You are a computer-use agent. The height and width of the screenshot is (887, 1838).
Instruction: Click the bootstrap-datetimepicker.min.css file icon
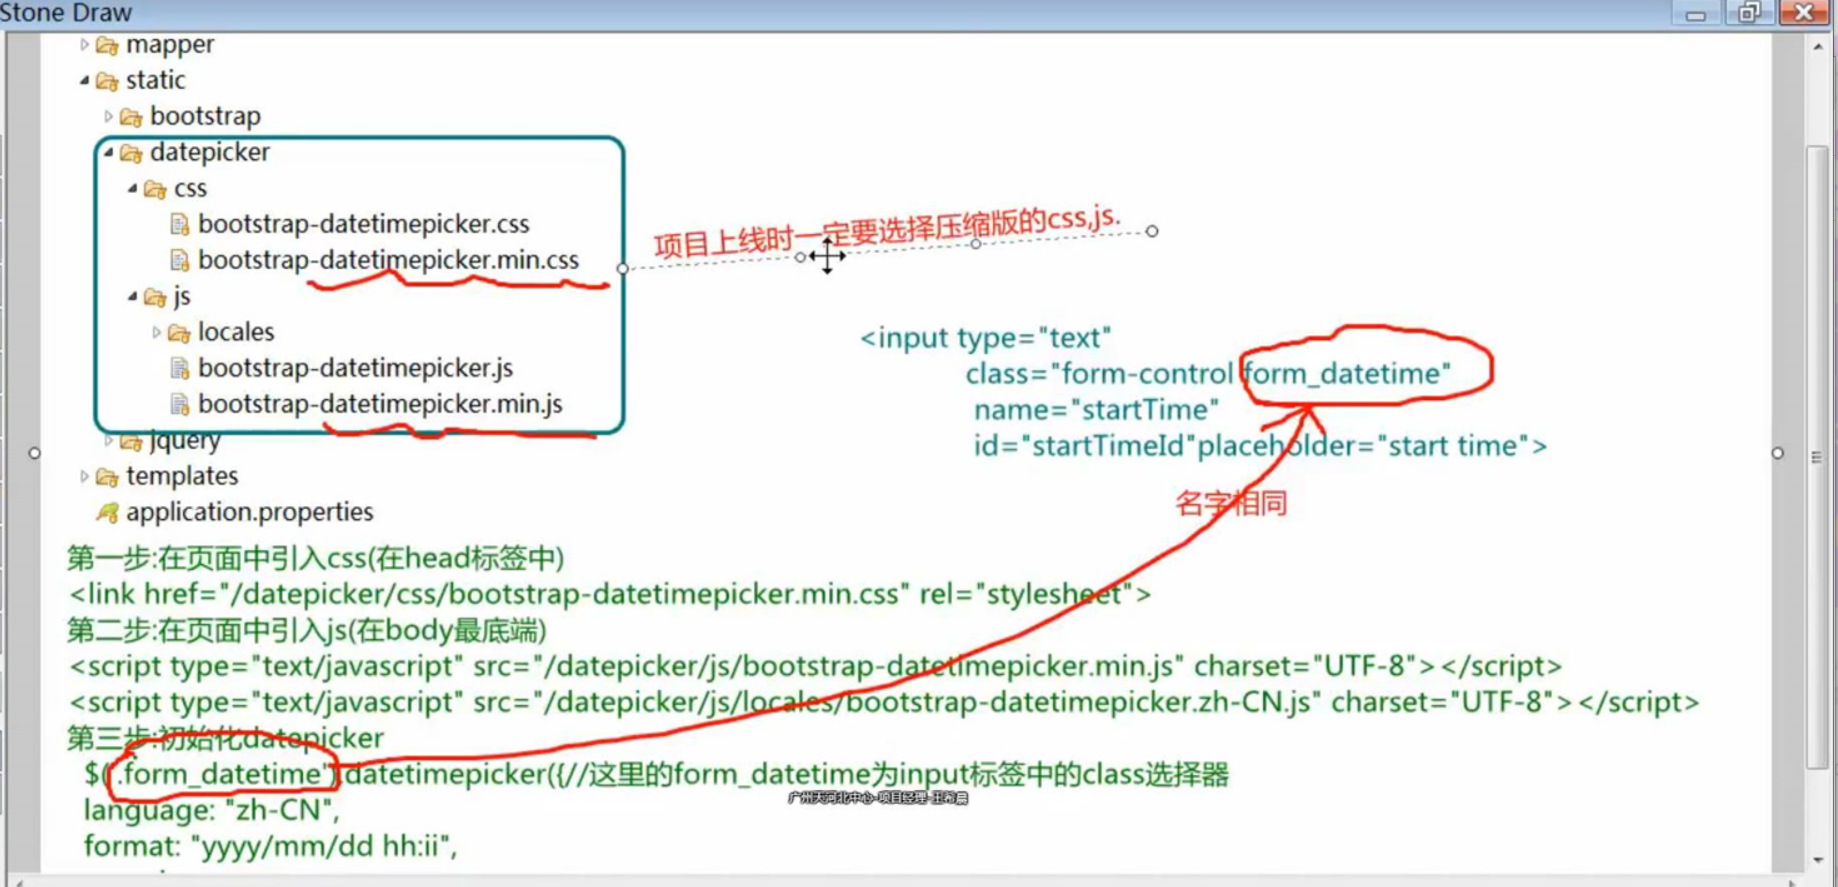180,261
